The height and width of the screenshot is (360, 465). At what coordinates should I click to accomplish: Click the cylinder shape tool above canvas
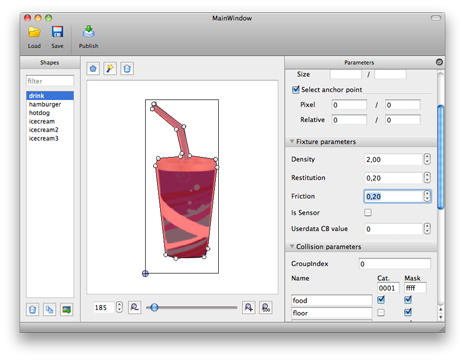point(127,69)
